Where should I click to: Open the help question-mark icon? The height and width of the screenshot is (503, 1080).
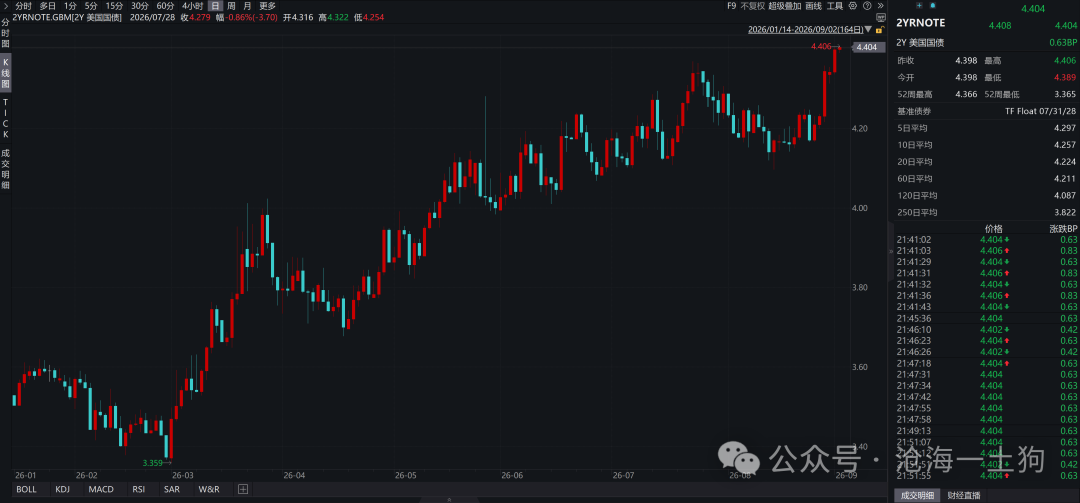pyautogui.click(x=866, y=6)
